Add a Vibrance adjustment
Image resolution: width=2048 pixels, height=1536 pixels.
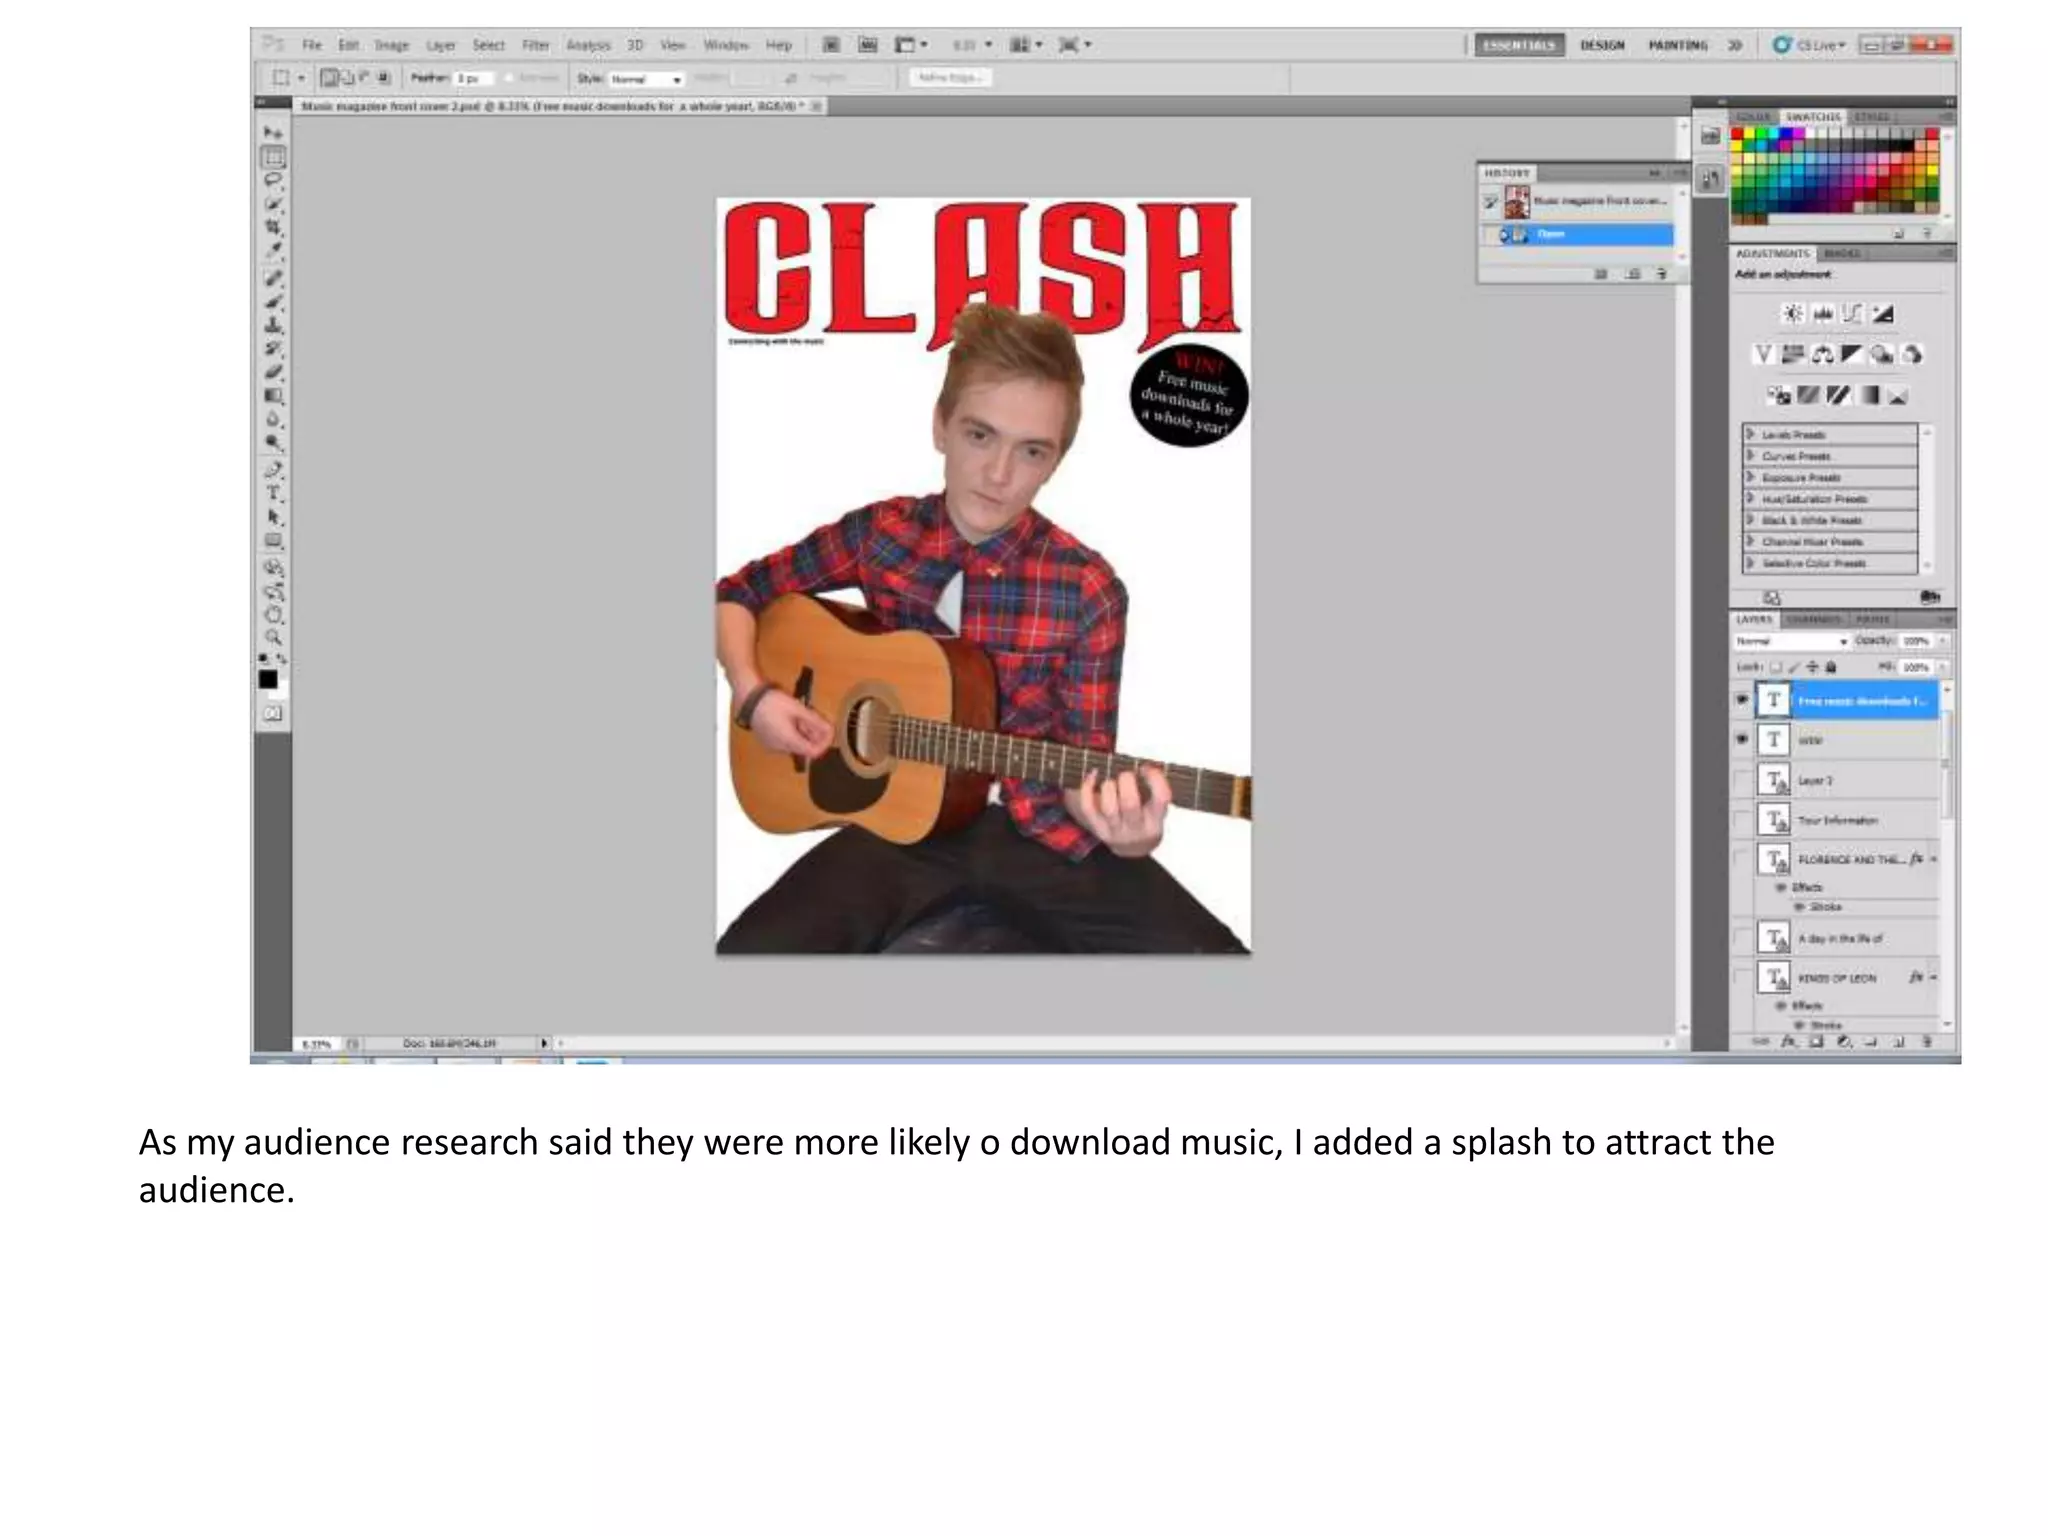pyautogui.click(x=1763, y=354)
